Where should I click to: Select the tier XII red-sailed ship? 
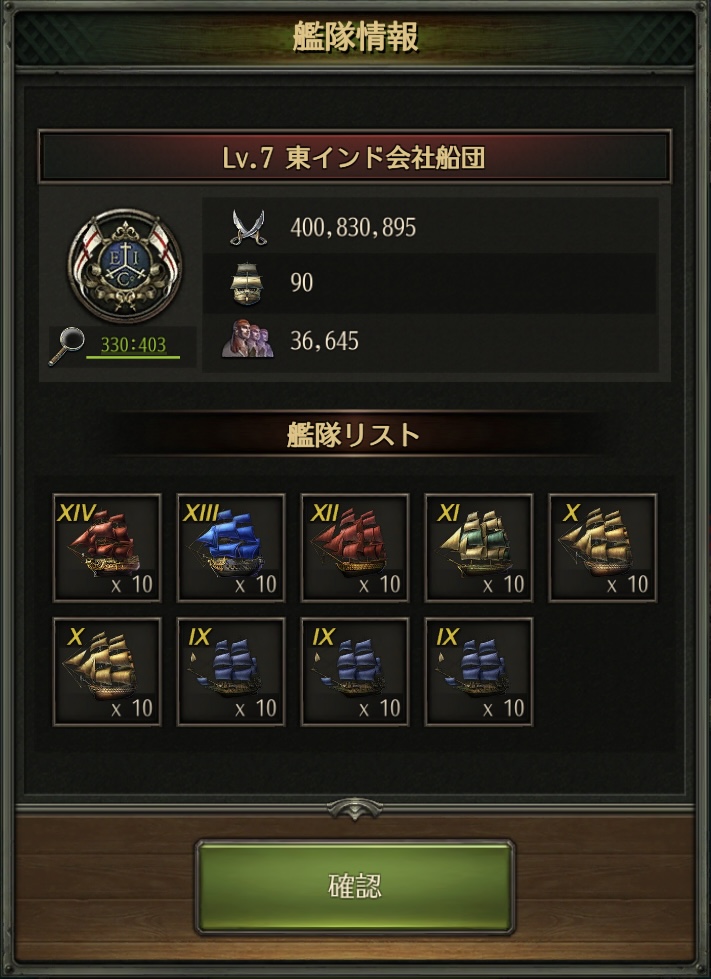tap(355, 548)
